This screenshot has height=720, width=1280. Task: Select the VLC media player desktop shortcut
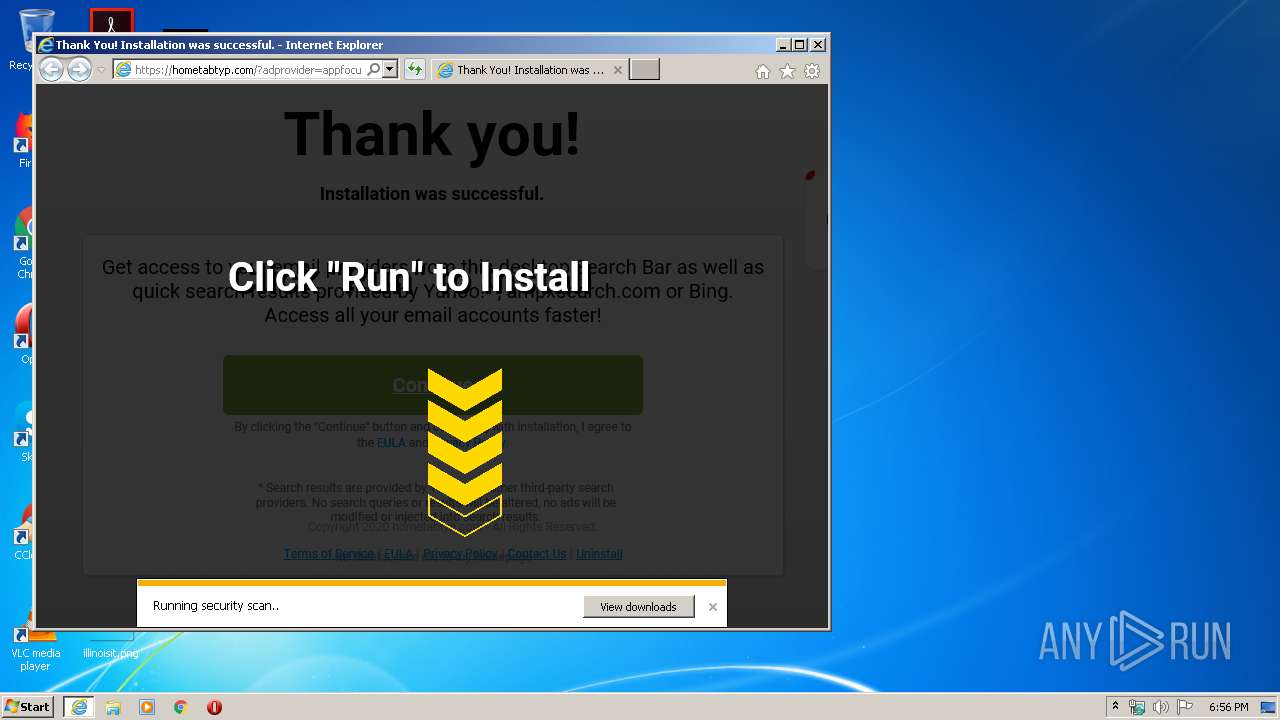[x=35, y=647]
